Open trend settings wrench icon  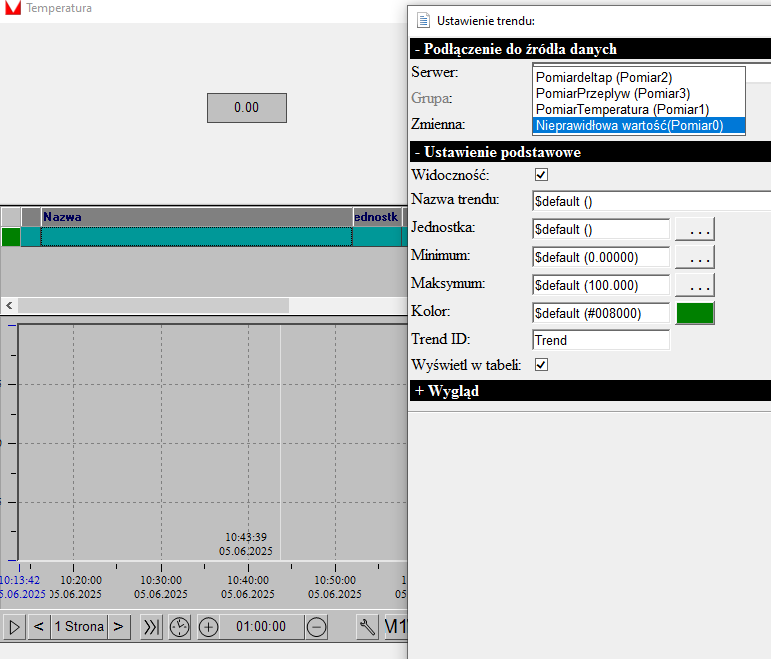(x=367, y=627)
